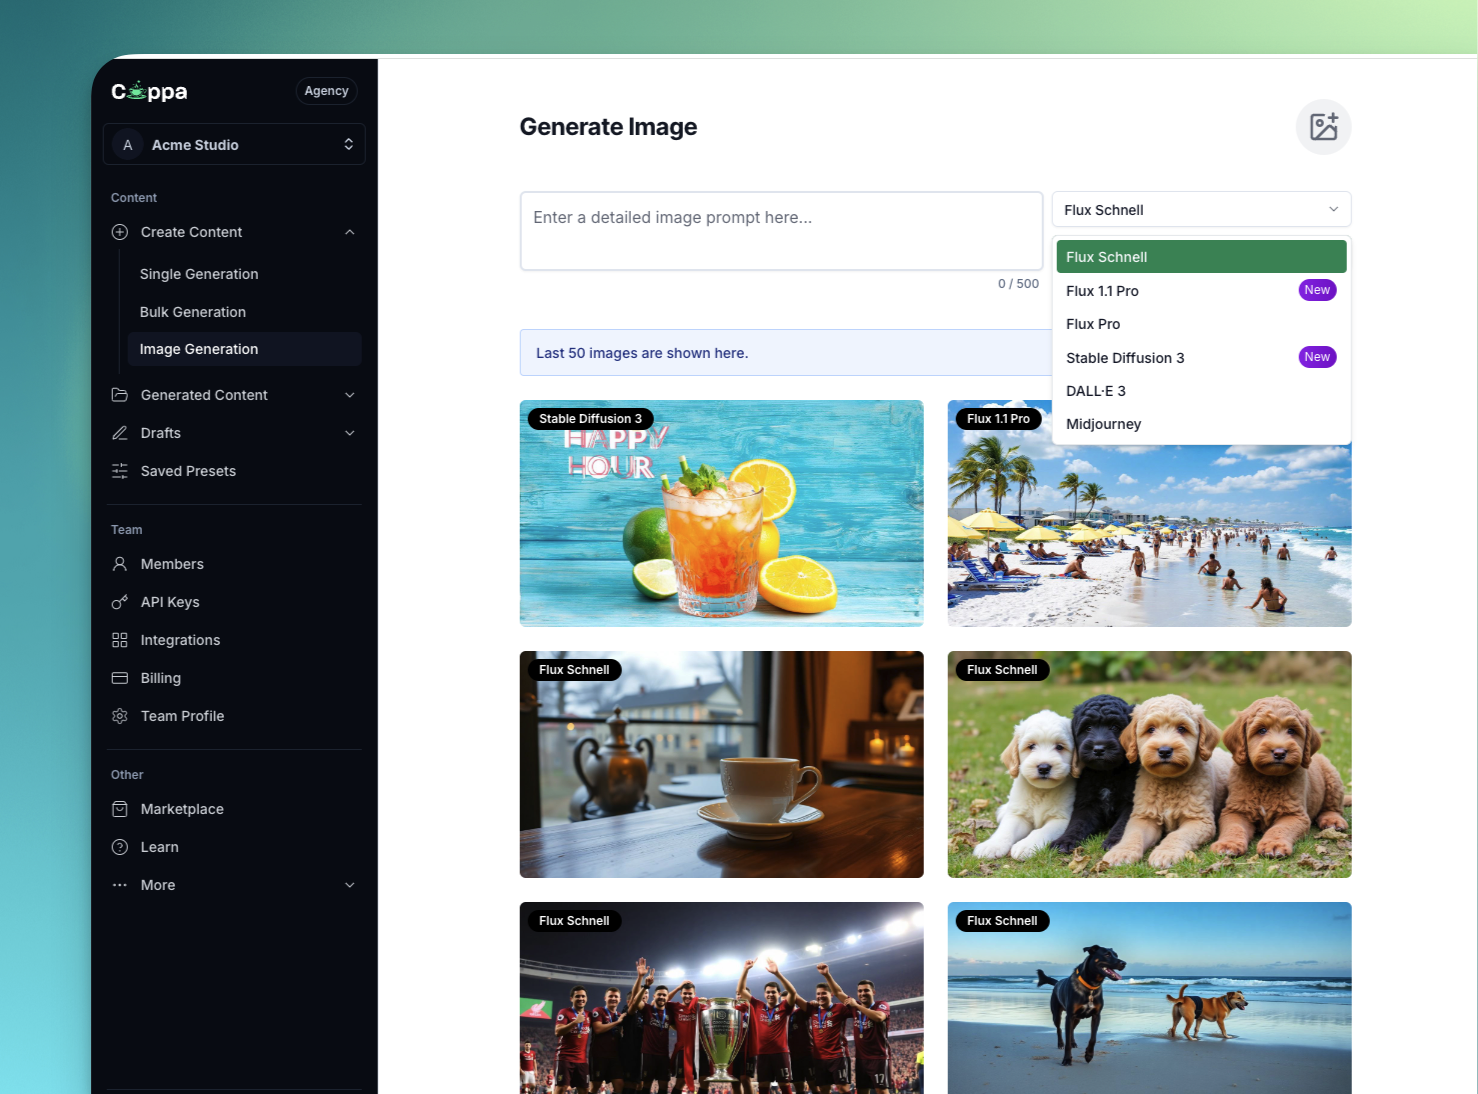Click into the image prompt text field
The width and height of the screenshot is (1478, 1094).
point(780,231)
